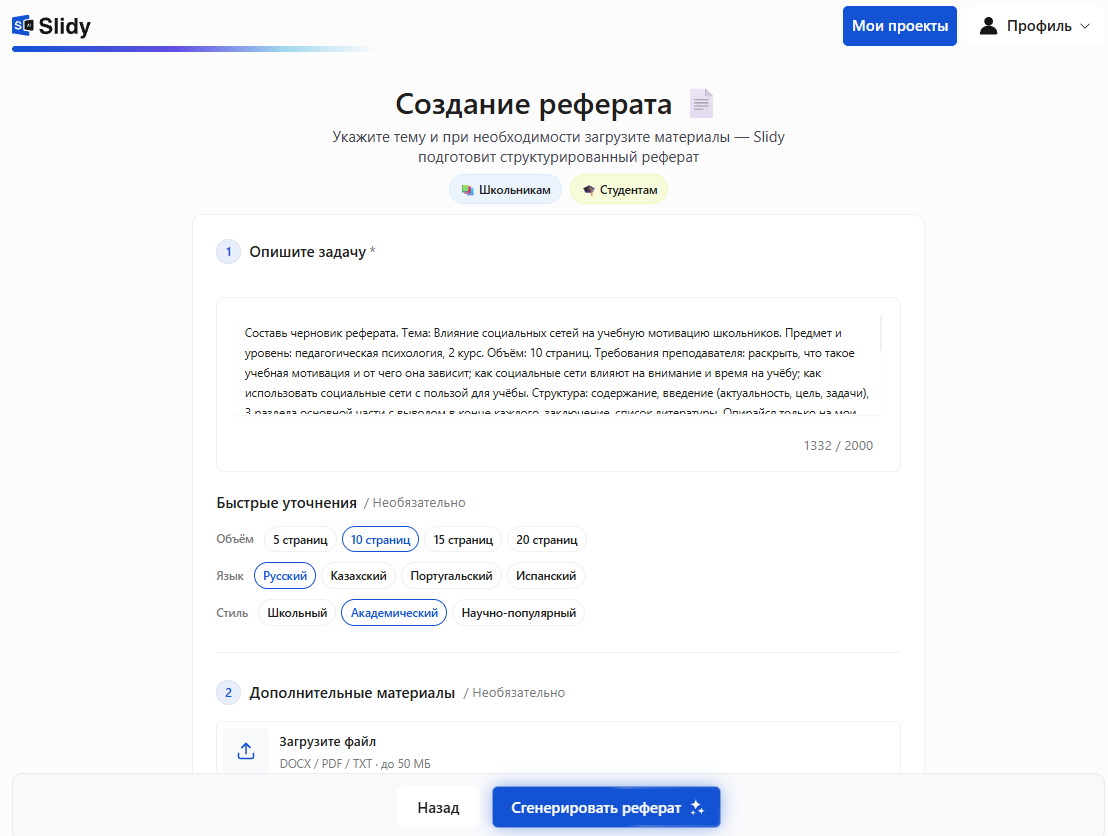Screen dimensions: 1108x836
Task: Click the Slidy logo icon
Action: (23, 26)
